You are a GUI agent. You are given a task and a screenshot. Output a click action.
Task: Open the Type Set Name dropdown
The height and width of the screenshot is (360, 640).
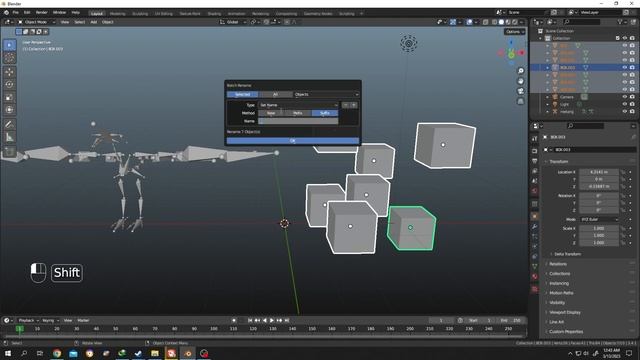click(x=298, y=105)
